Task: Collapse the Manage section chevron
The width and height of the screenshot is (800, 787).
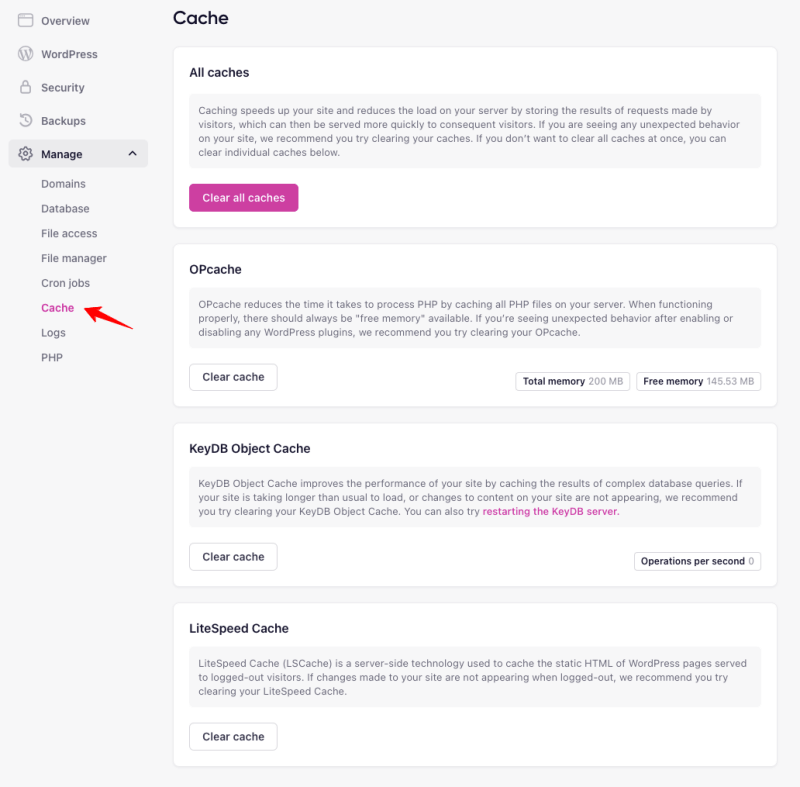Action: (x=131, y=153)
